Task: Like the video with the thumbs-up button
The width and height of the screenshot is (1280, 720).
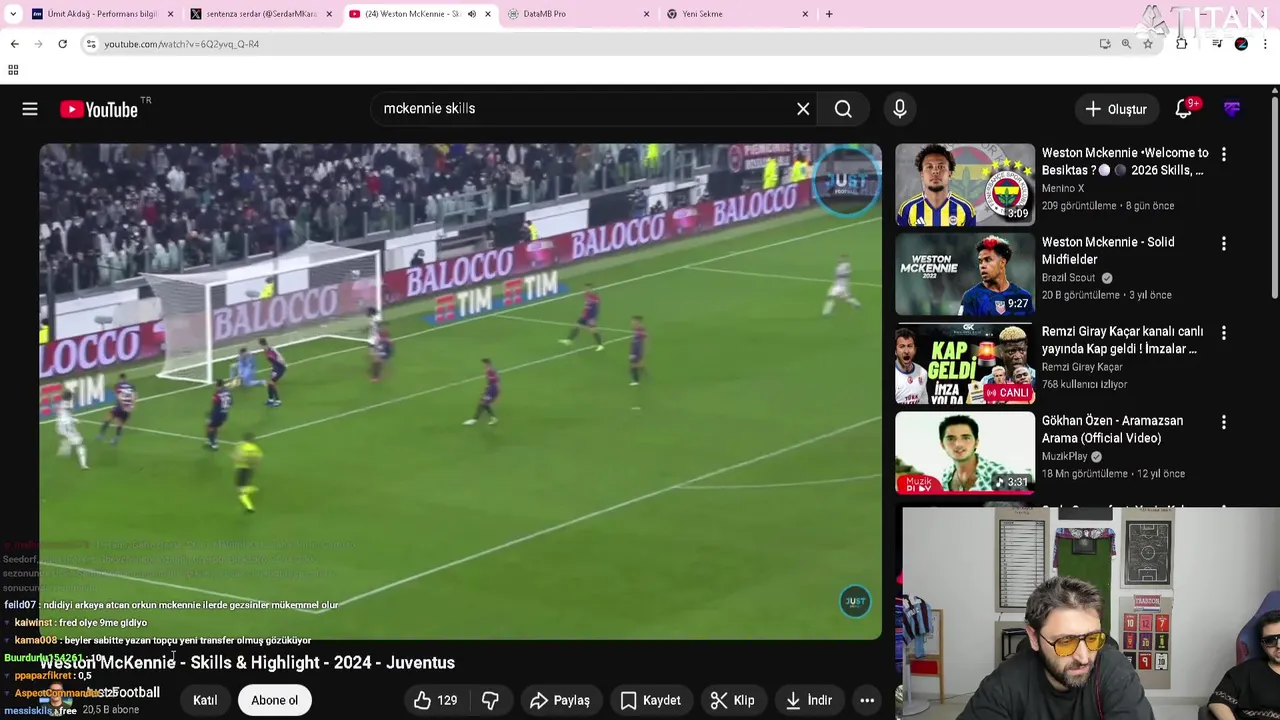Action: [x=435, y=700]
